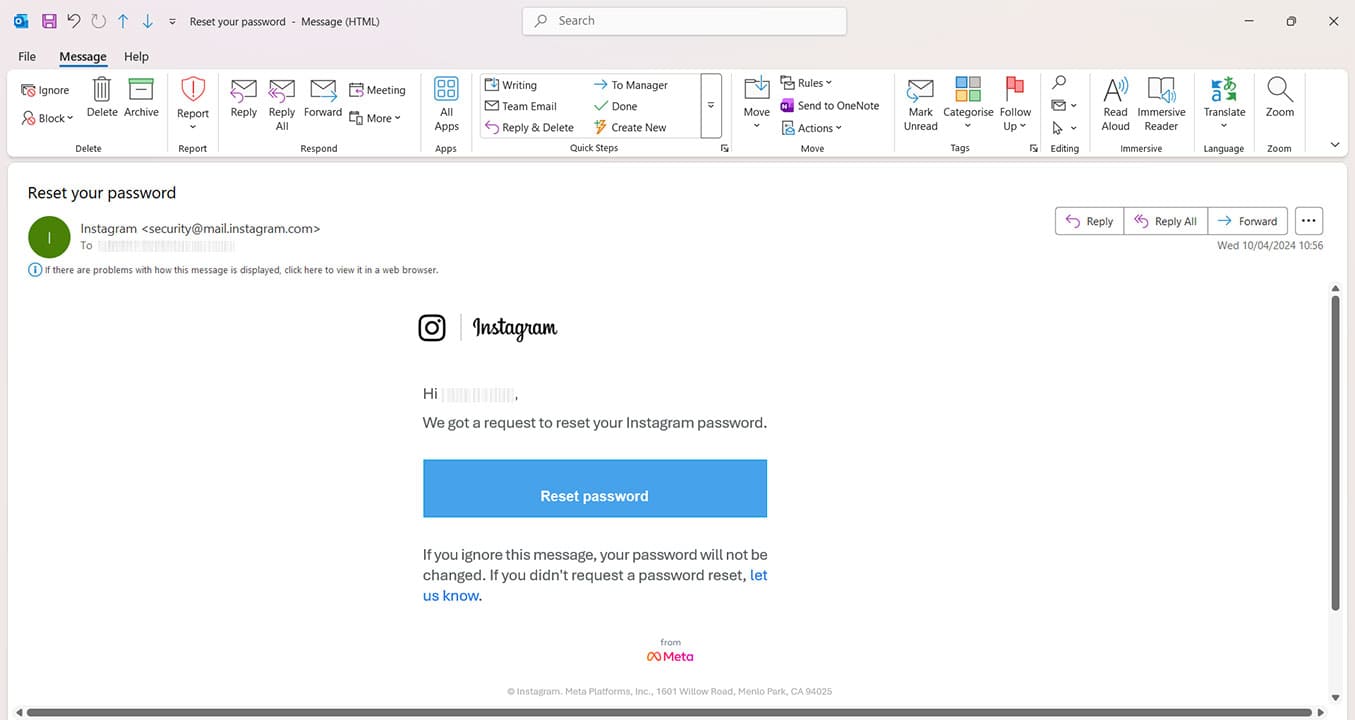Go to next item with down arrow
This screenshot has height=720, width=1355.
pyautogui.click(x=147, y=20)
